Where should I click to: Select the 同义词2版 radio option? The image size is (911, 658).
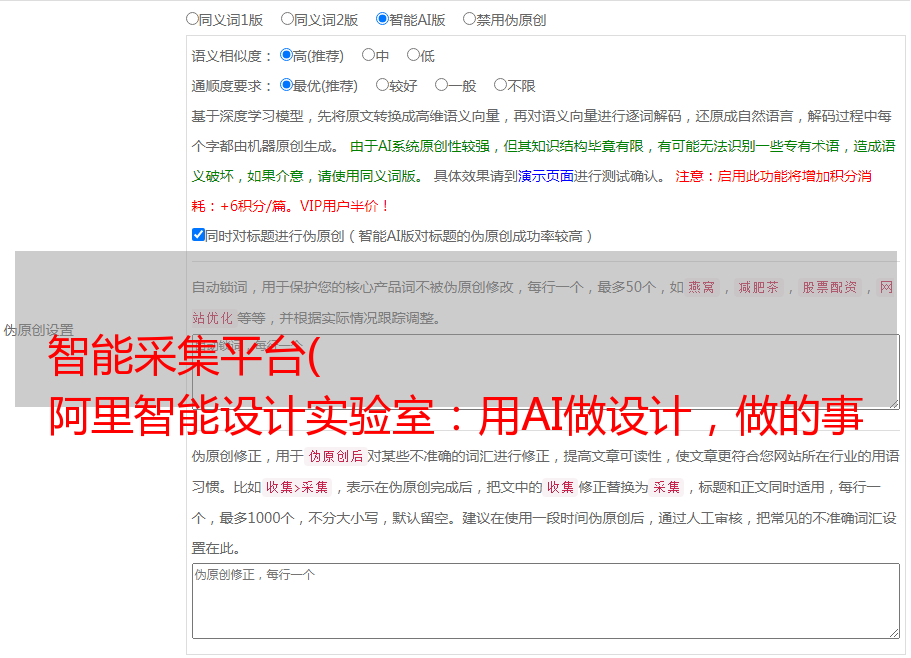(288, 19)
